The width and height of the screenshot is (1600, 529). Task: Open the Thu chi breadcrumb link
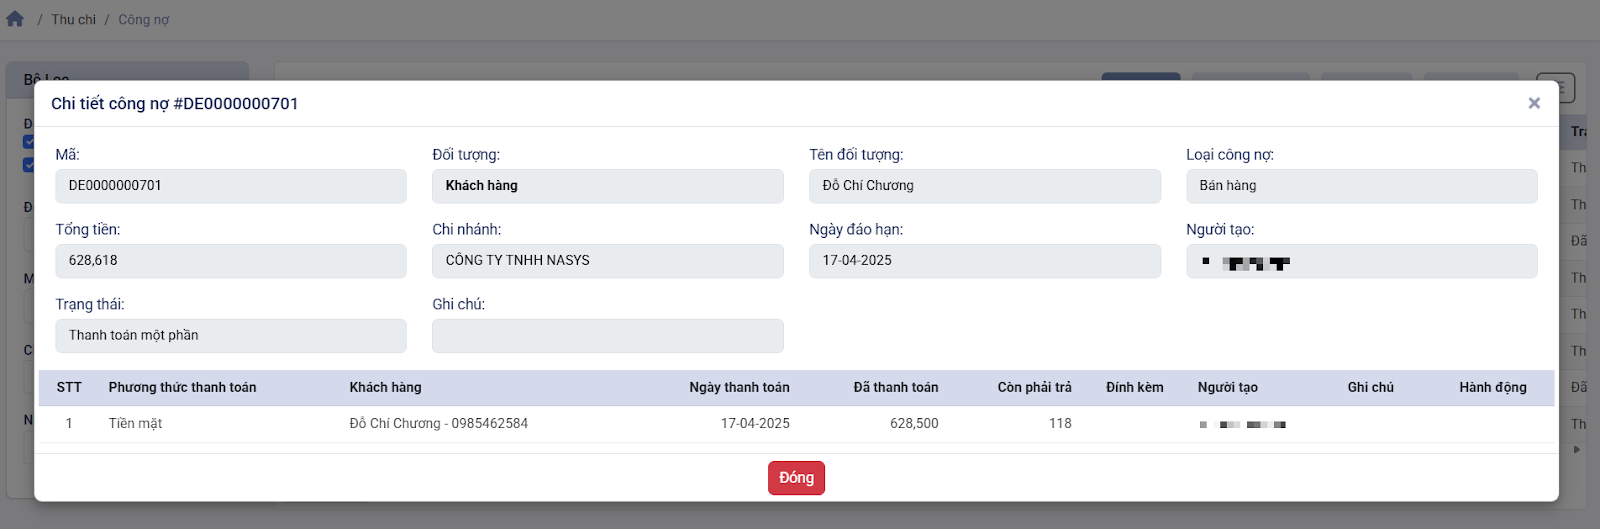click(x=74, y=19)
